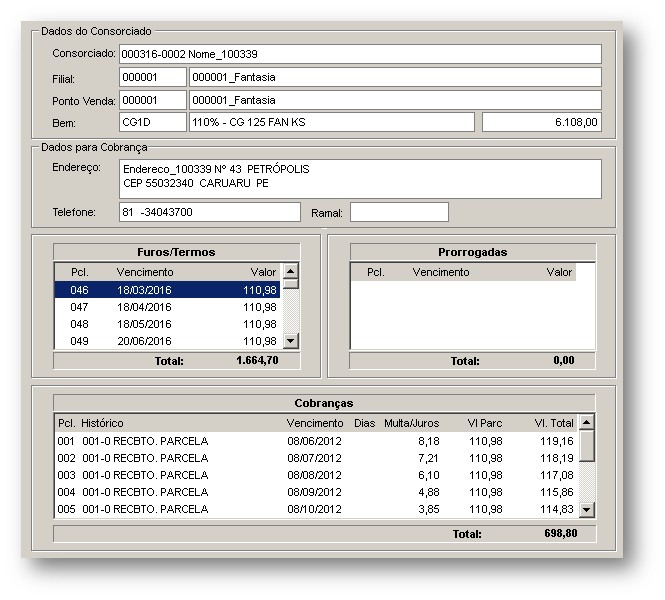Click Histórico column header in Cobranças
665x600 pixels.
[102, 423]
